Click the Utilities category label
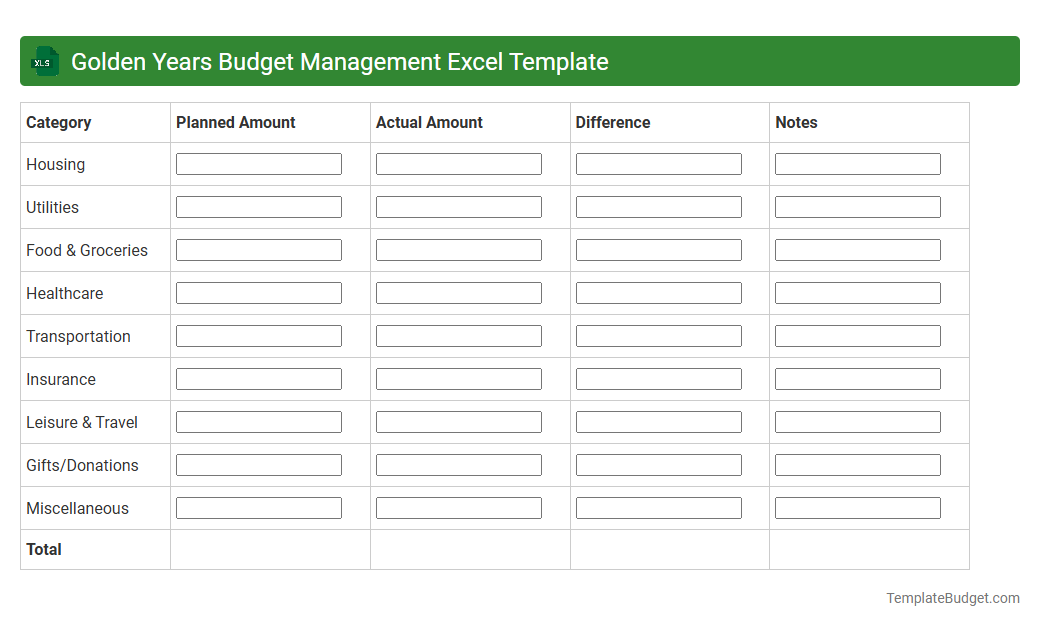1040x627 pixels. tap(51, 207)
